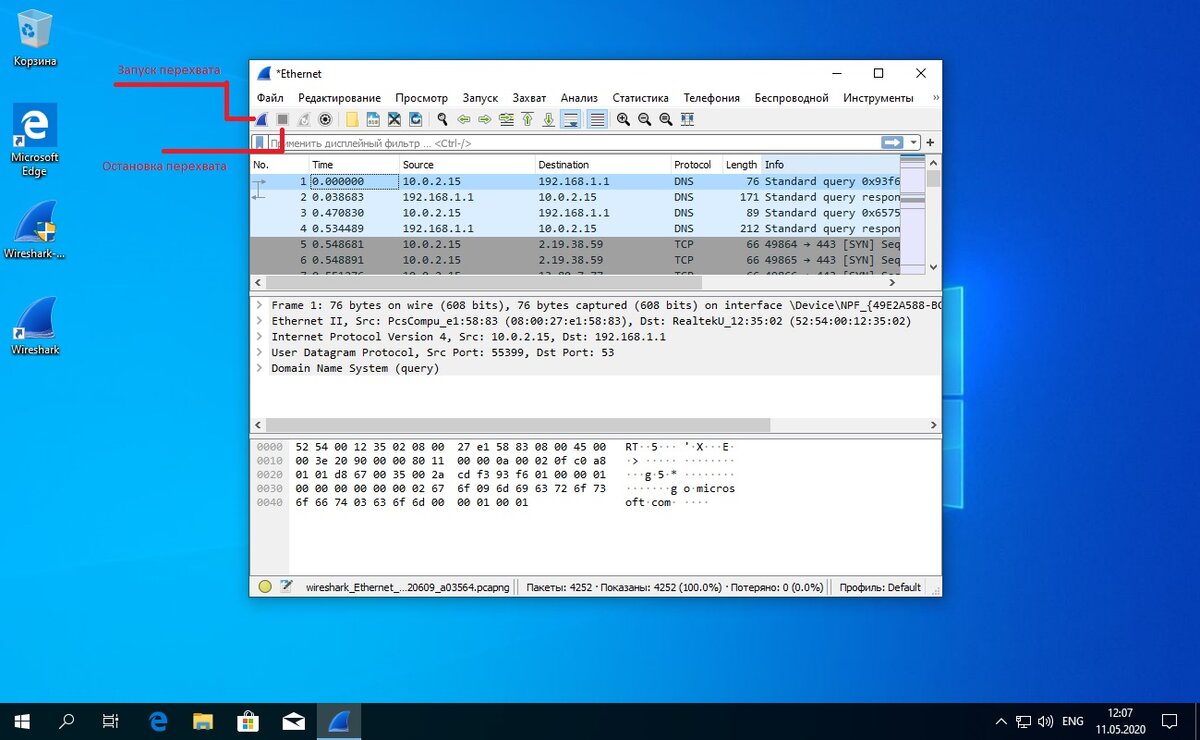Open capture file properties icon in status bar

pos(286,587)
